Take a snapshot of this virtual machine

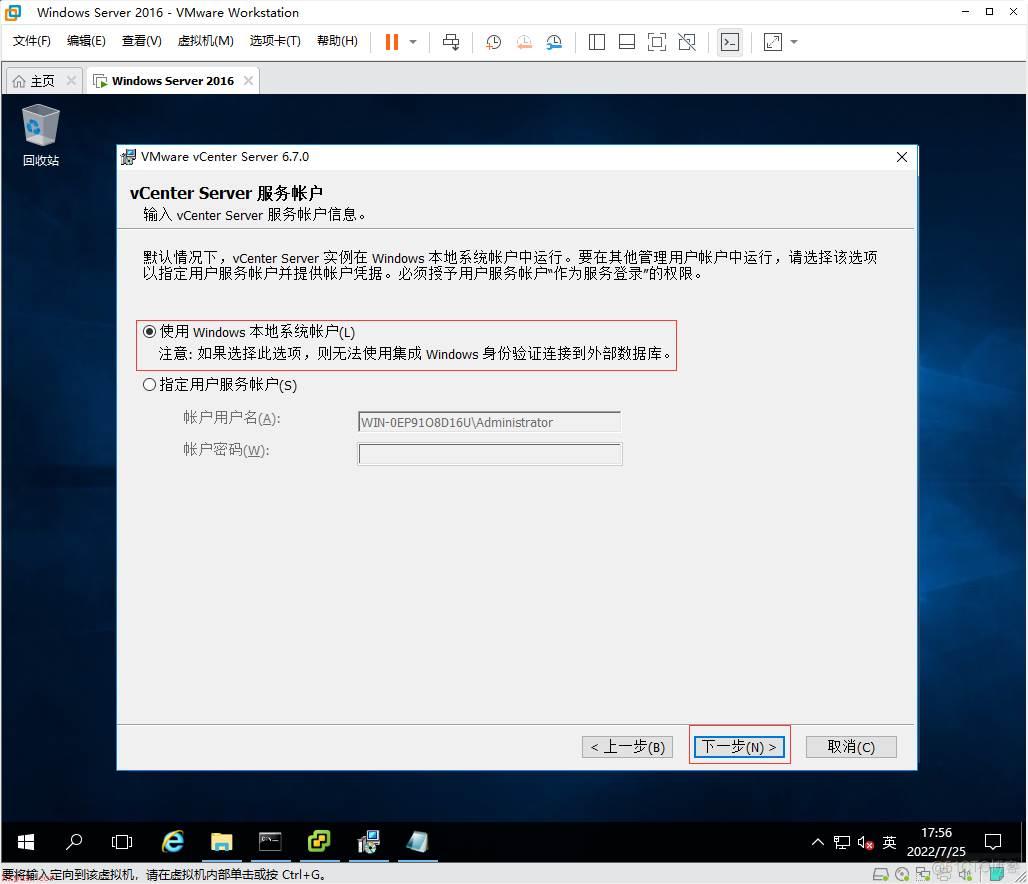click(493, 42)
